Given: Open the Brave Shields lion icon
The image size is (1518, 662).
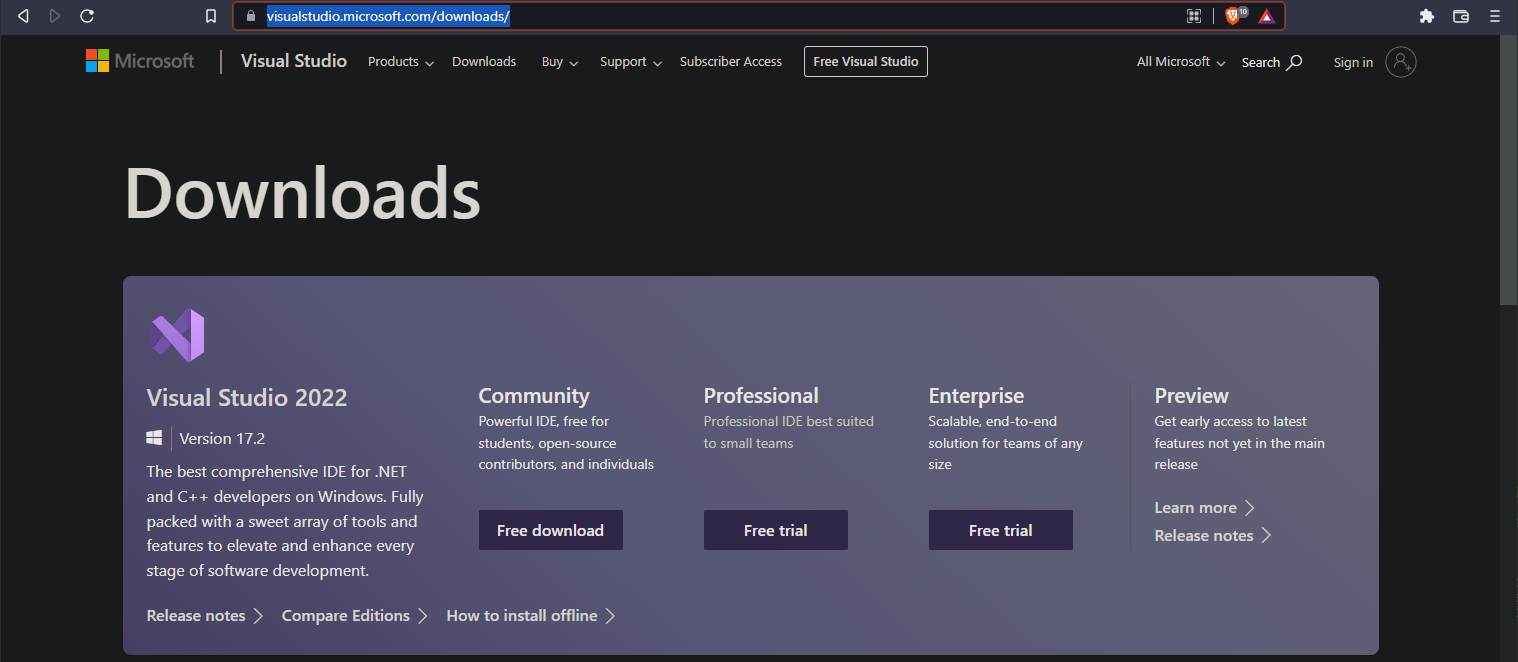Looking at the screenshot, I should point(1233,16).
